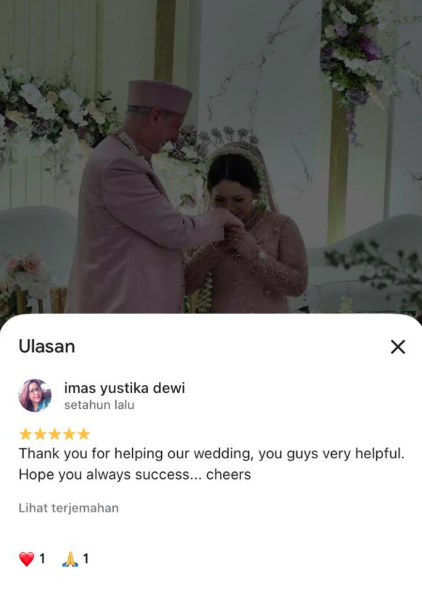Viewport: 422px width, 614px height.
Task: Toggle the praying hands reaction
Action: pyautogui.click(x=70, y=559)
